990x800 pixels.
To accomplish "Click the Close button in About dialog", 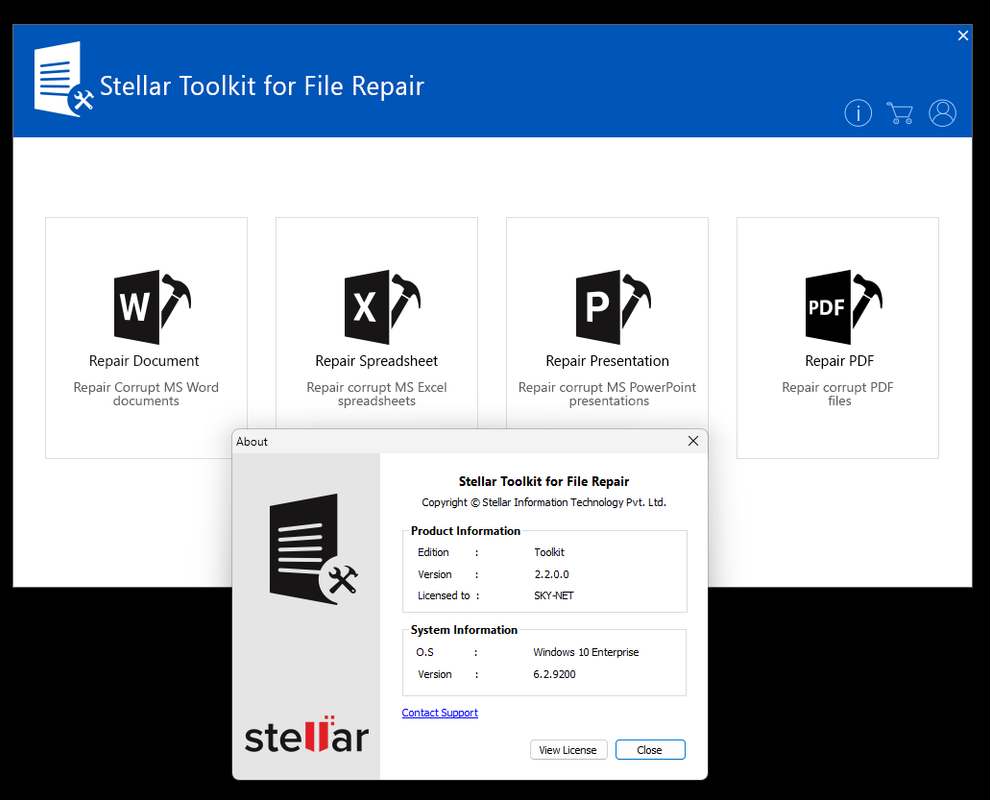I will pos(650,749).
